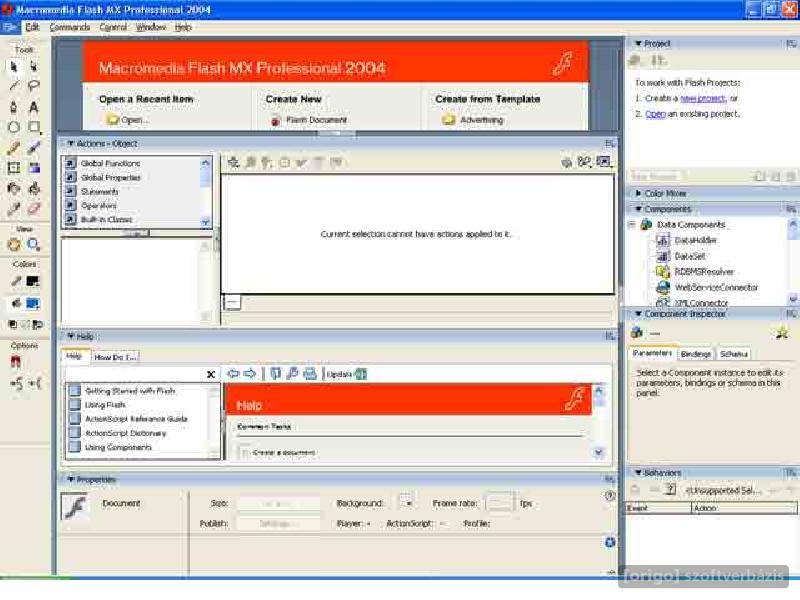
Task: Click the stroke color swatch
Action: coord(33,281)
